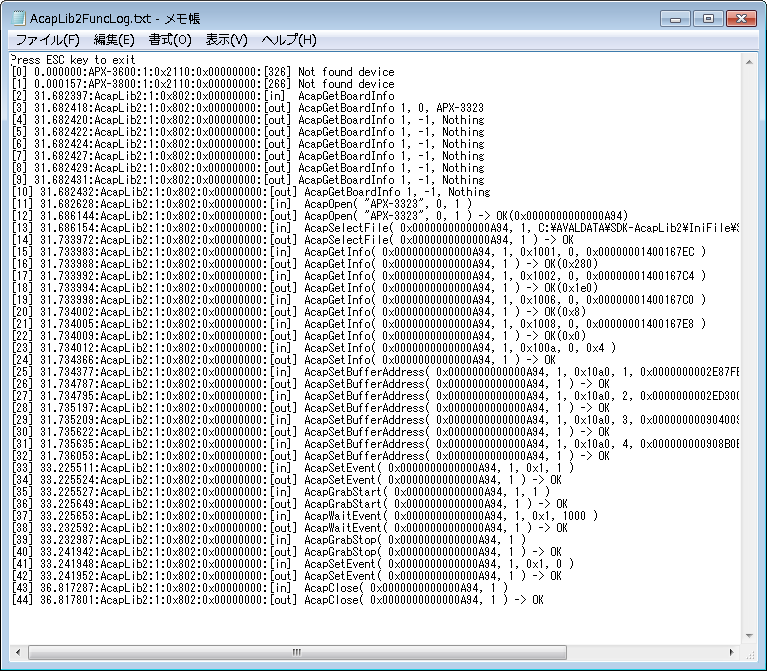This screenshot has height=671, width=767.
Task: Click 'AcapOpen(' on line [11]
Action: (331, 204)
